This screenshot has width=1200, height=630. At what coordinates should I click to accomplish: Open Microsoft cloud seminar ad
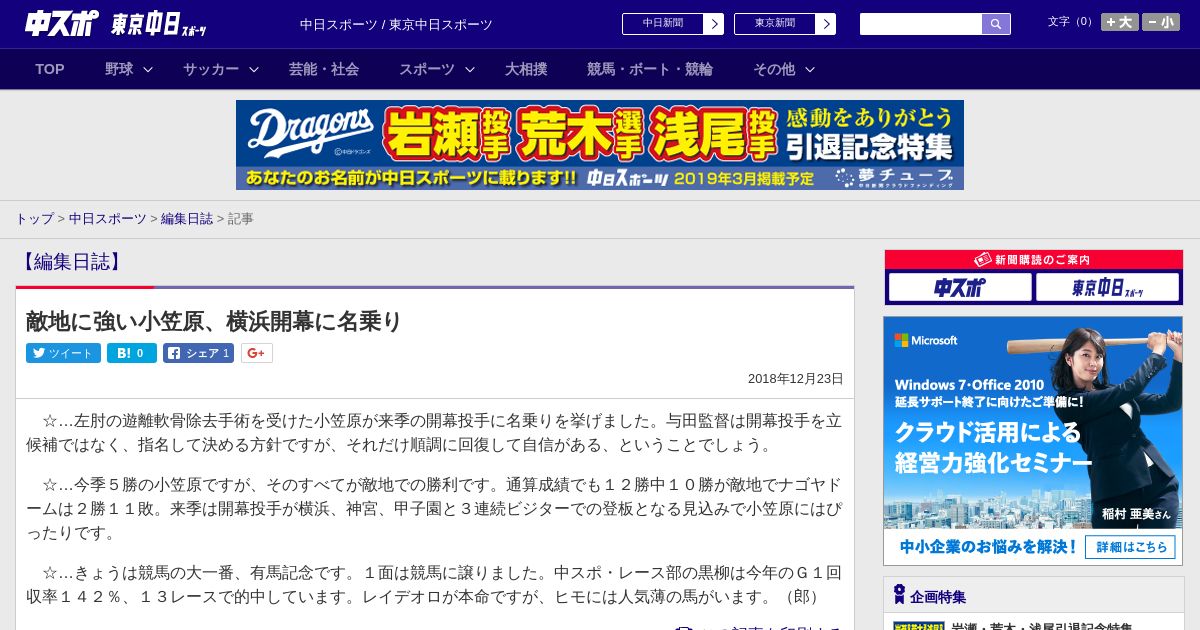[x=1033, y=441]
